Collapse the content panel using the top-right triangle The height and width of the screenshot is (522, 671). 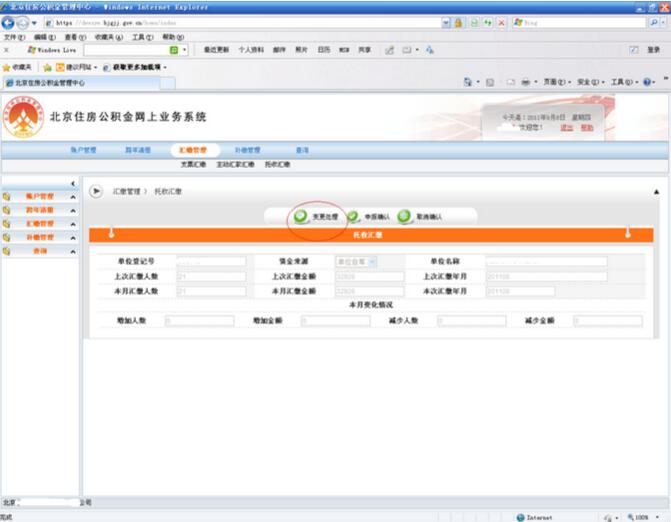point(656,192)
